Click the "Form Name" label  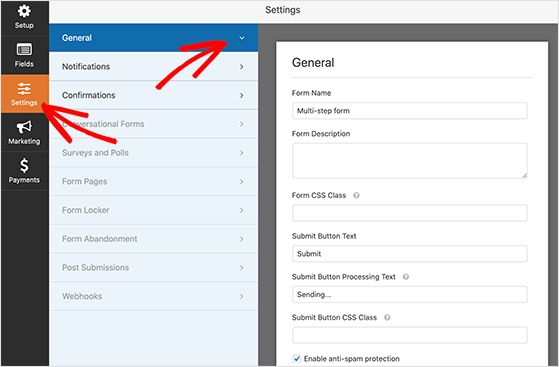click(x=311, y=93)
